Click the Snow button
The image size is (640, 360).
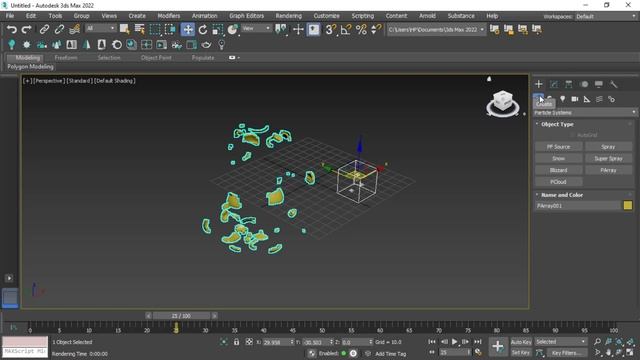click(x=558, y=158)
